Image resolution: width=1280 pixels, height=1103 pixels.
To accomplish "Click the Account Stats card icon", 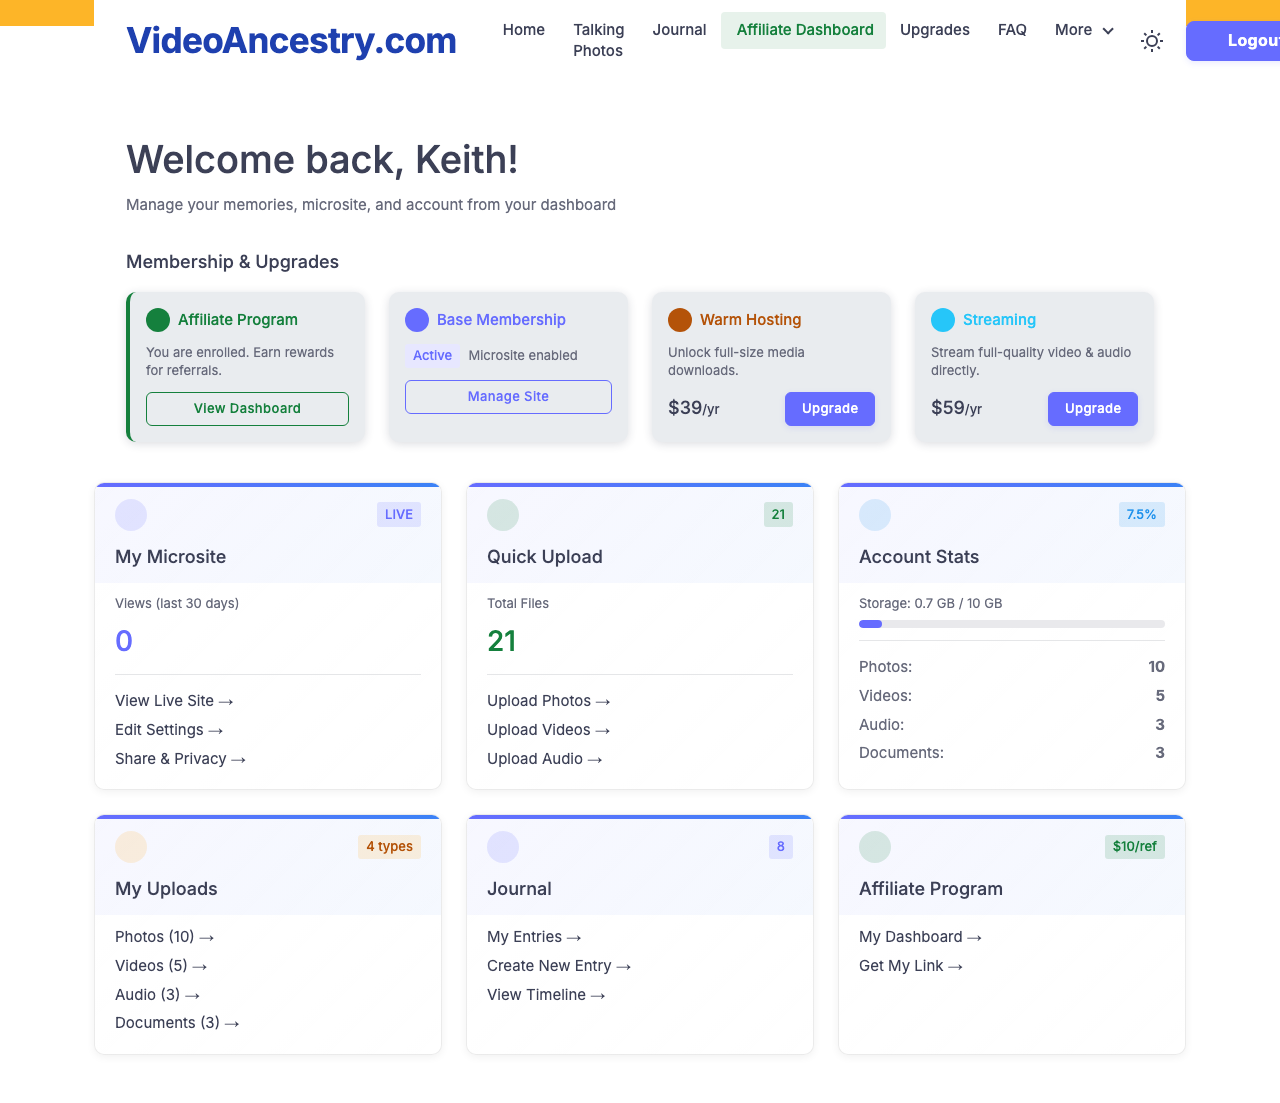I will click(875, 515).
